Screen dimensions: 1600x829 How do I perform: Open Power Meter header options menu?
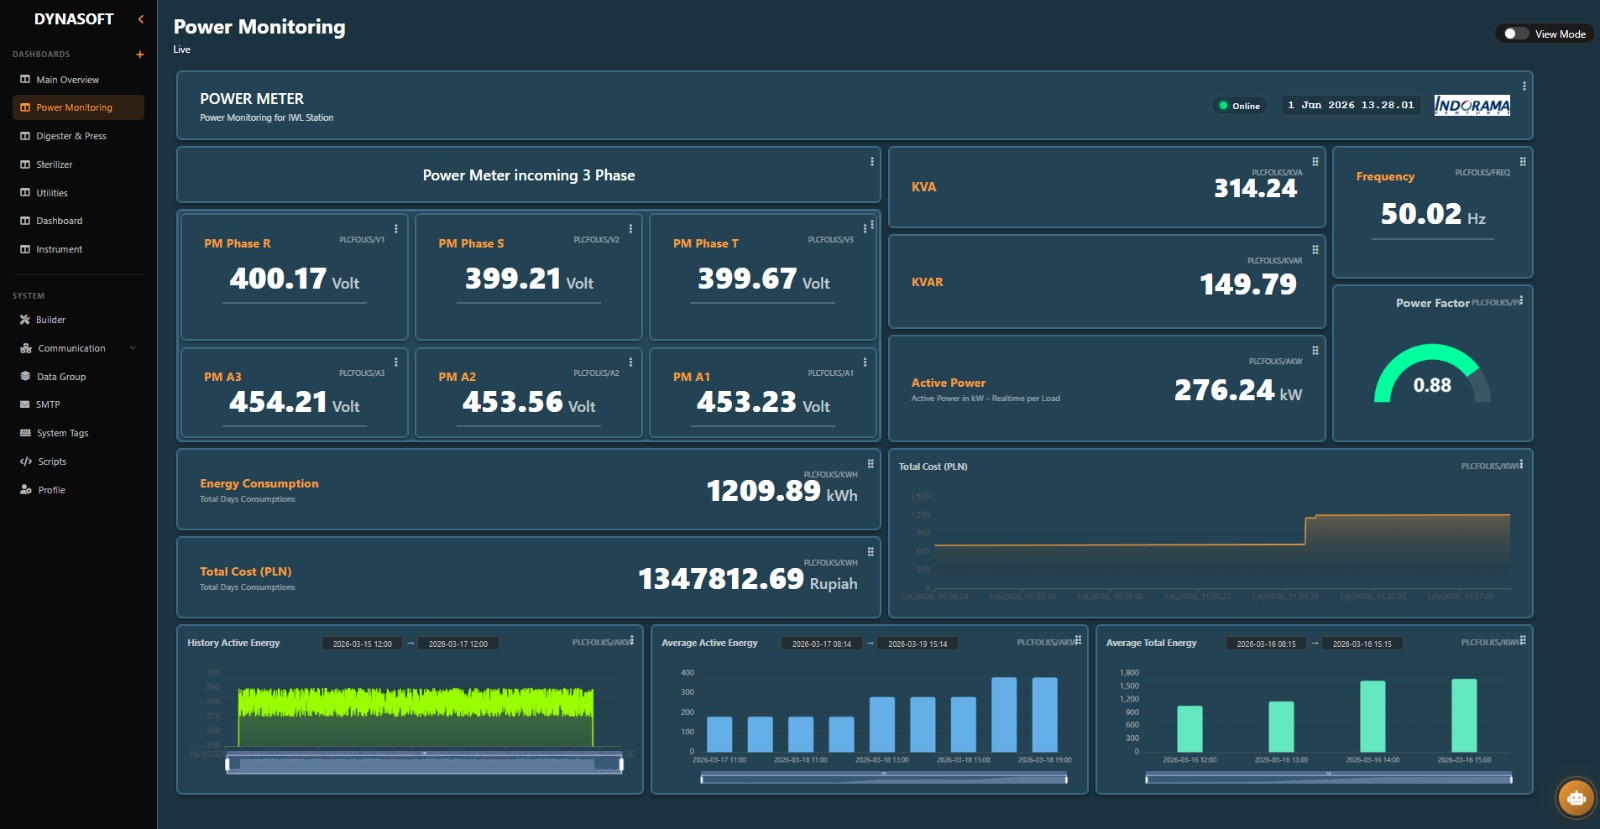click(x=1524, y=86)
